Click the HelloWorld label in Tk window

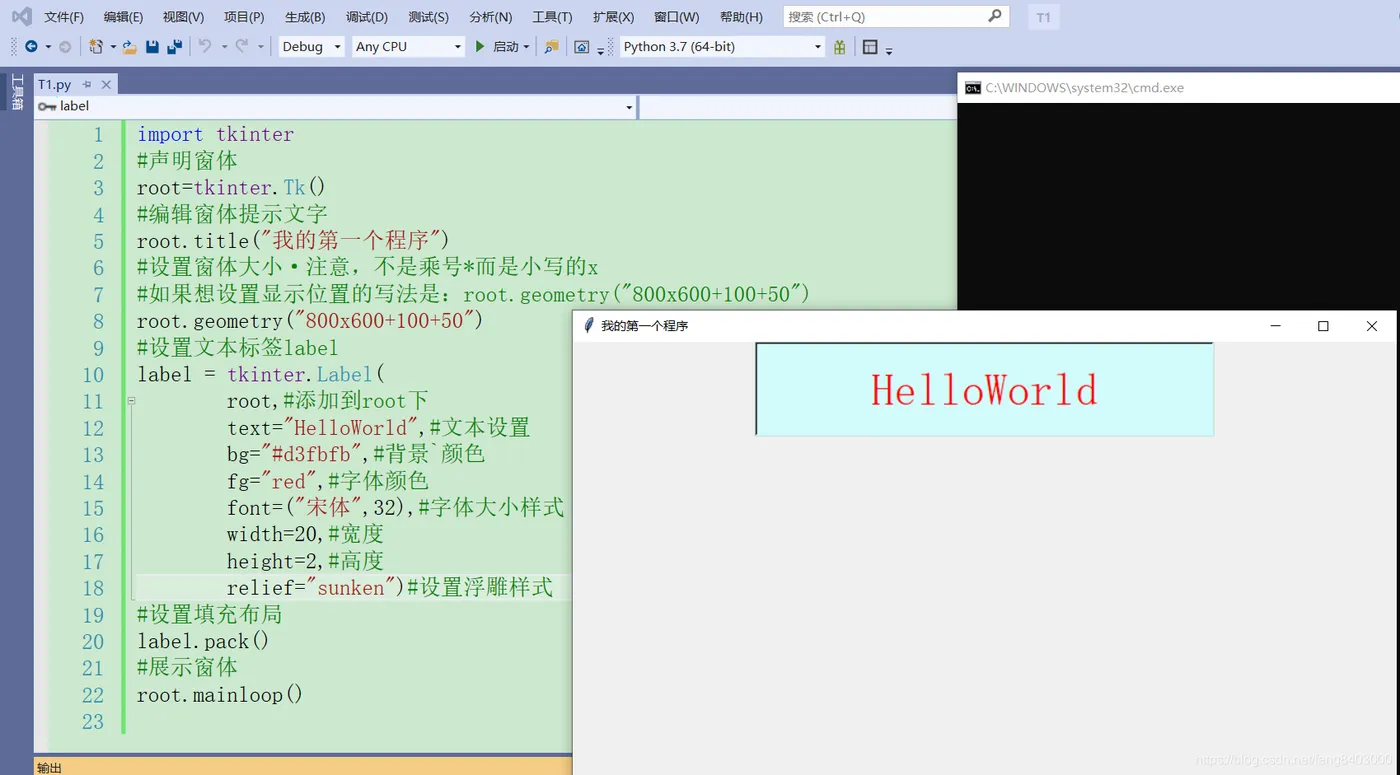[985, 389]
